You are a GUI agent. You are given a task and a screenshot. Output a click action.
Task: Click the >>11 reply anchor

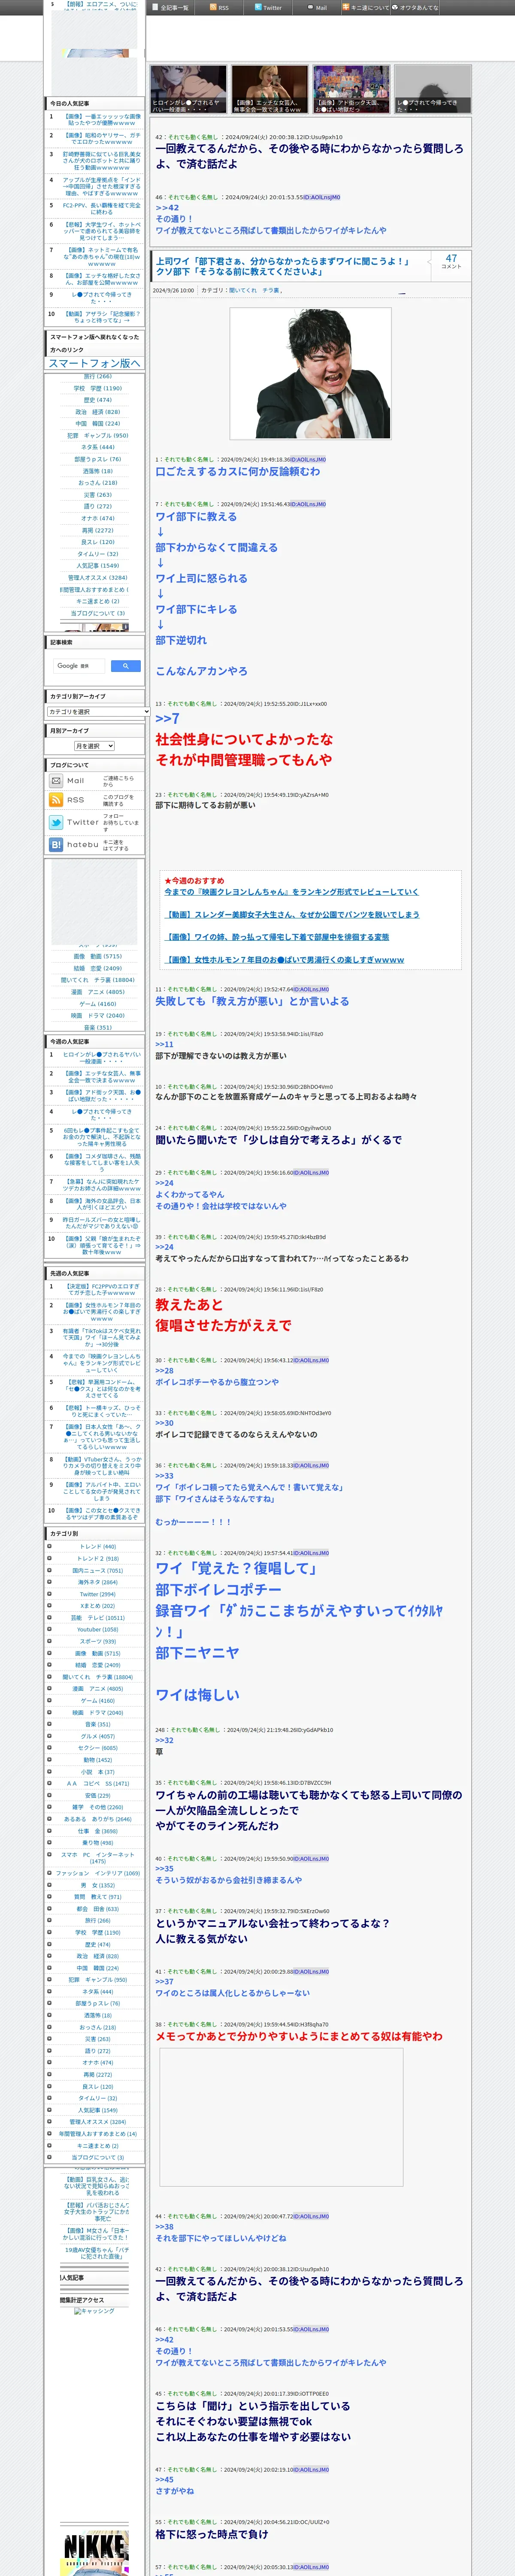pos(164,1044)
